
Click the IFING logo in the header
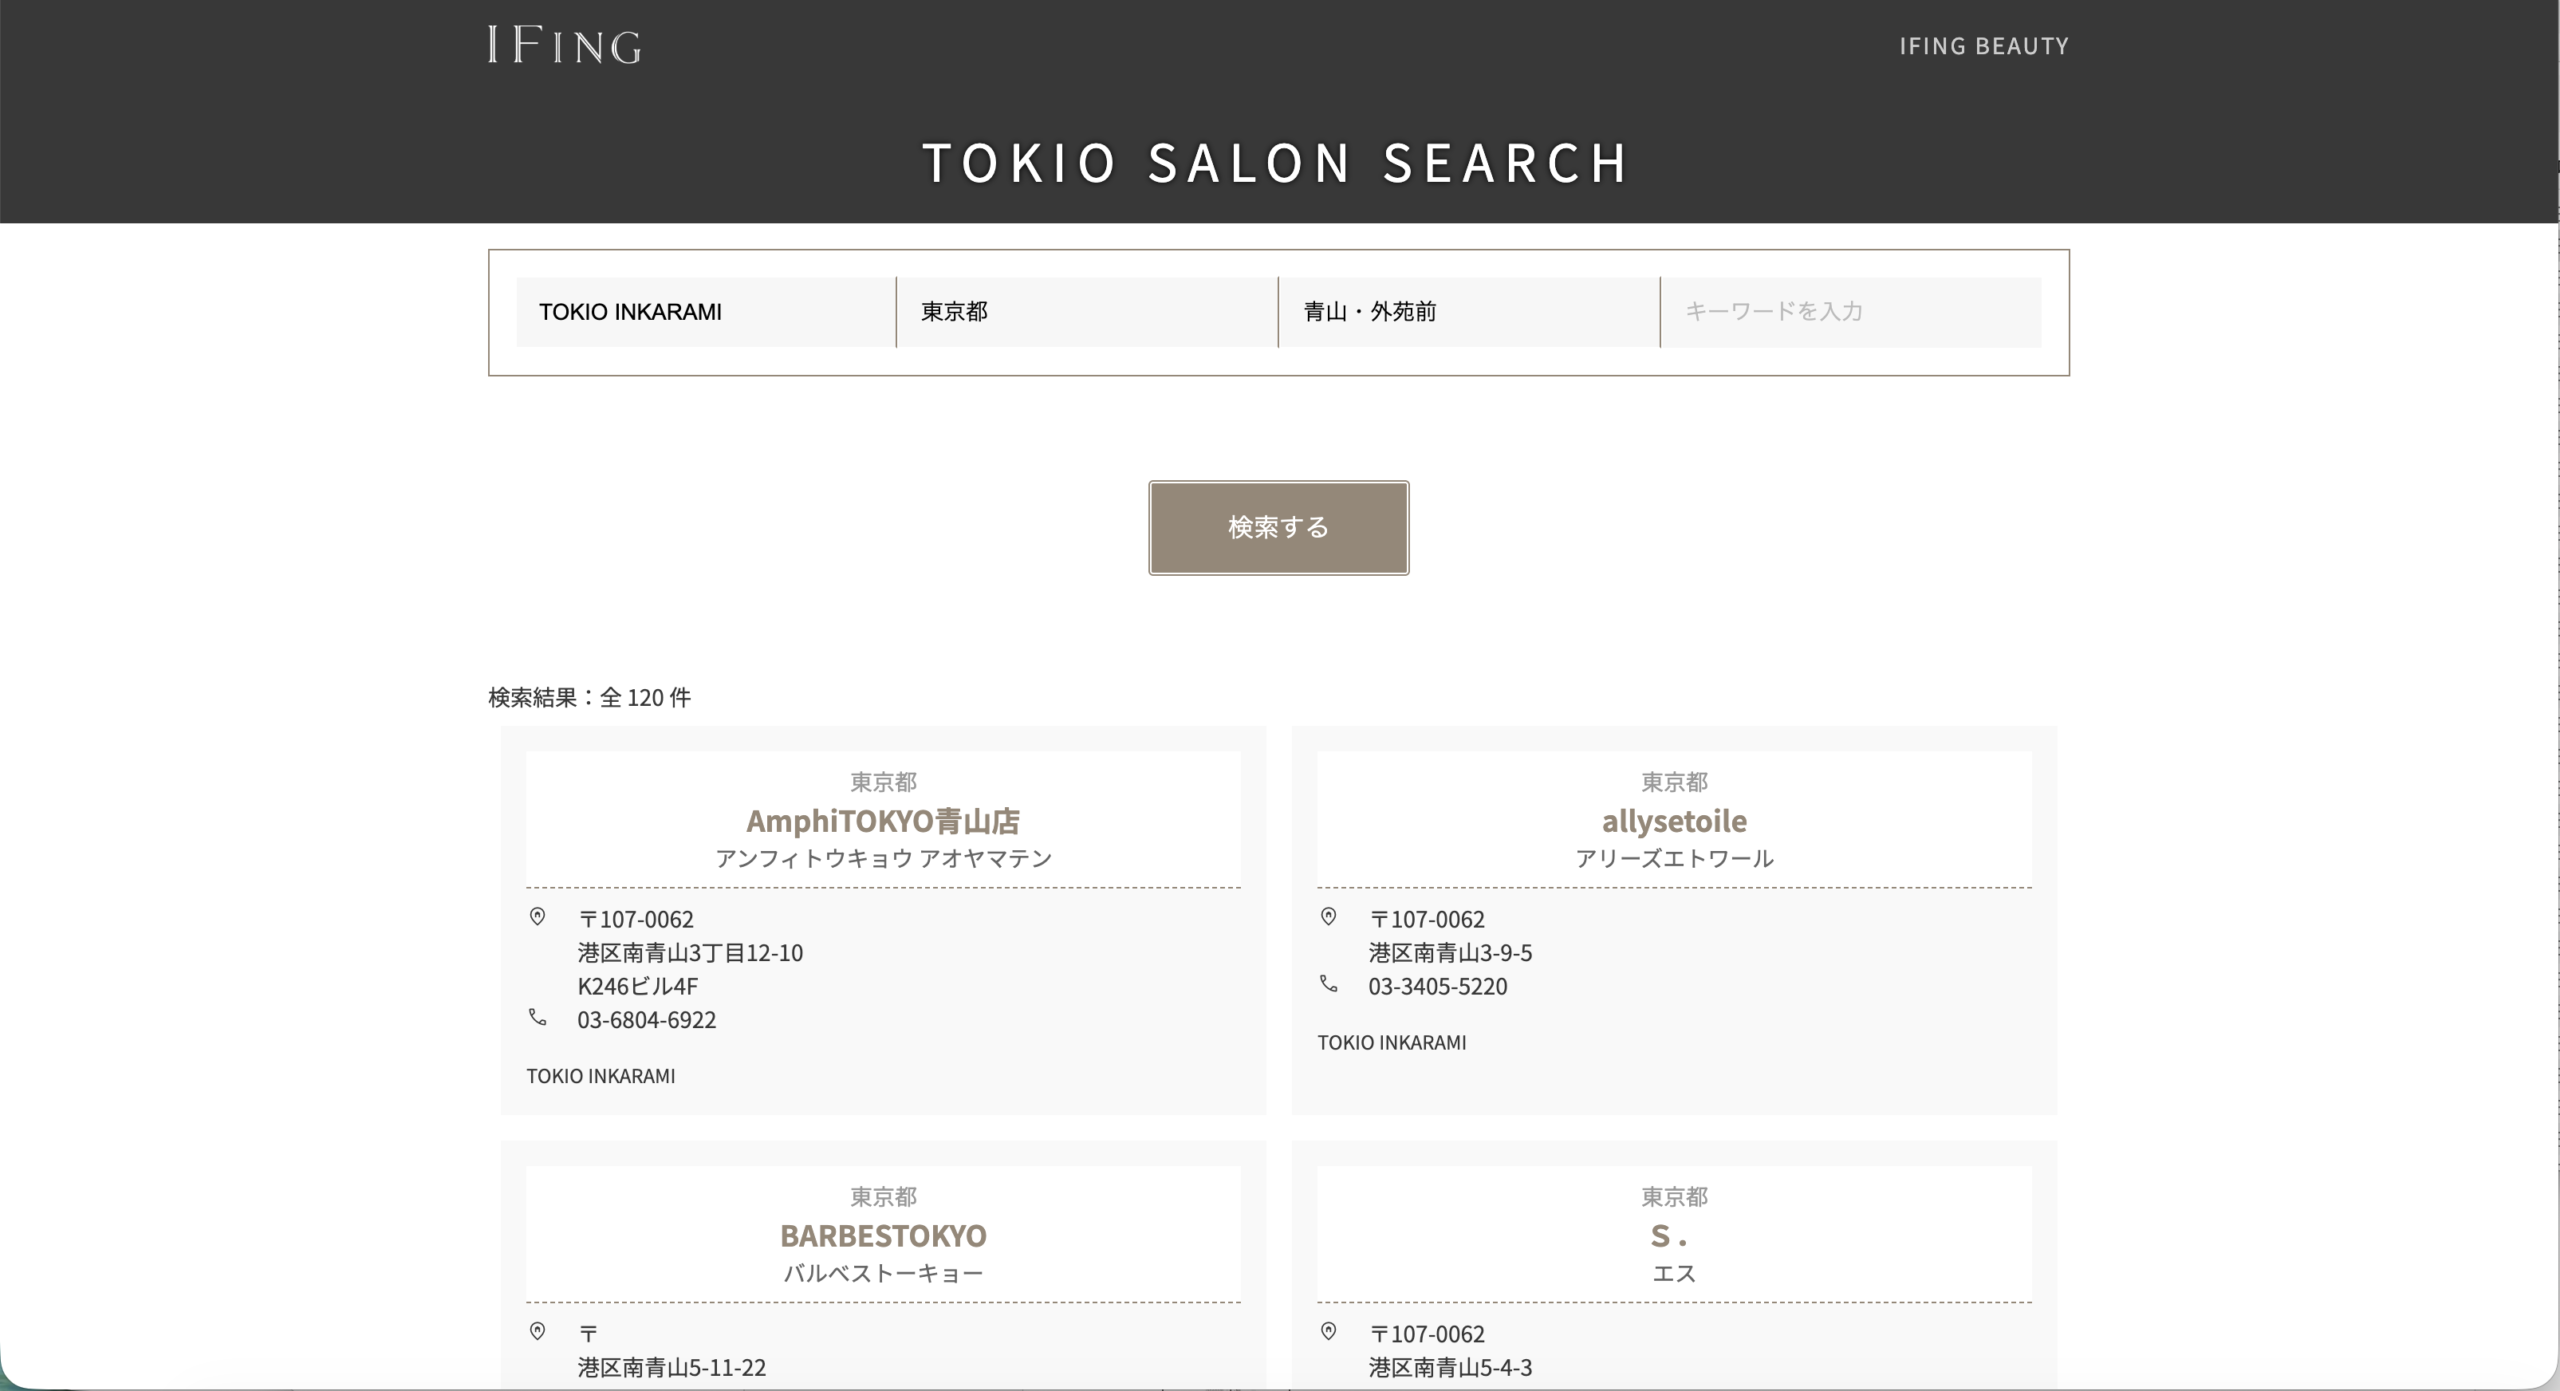point(563,44)
